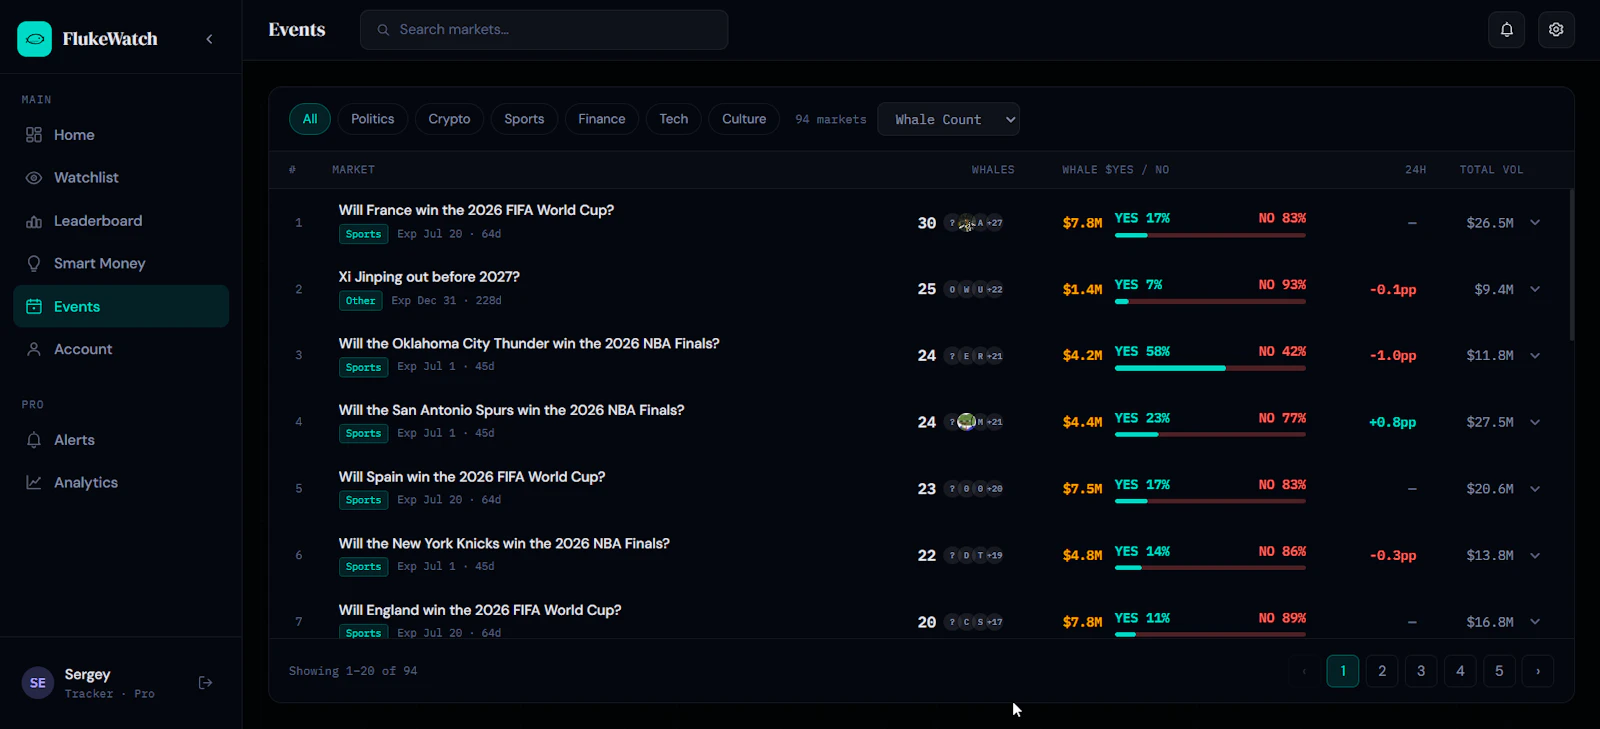The image size is (1600, 729).
Task: Go to page 5 of markets
Action: pos(1499,671)
